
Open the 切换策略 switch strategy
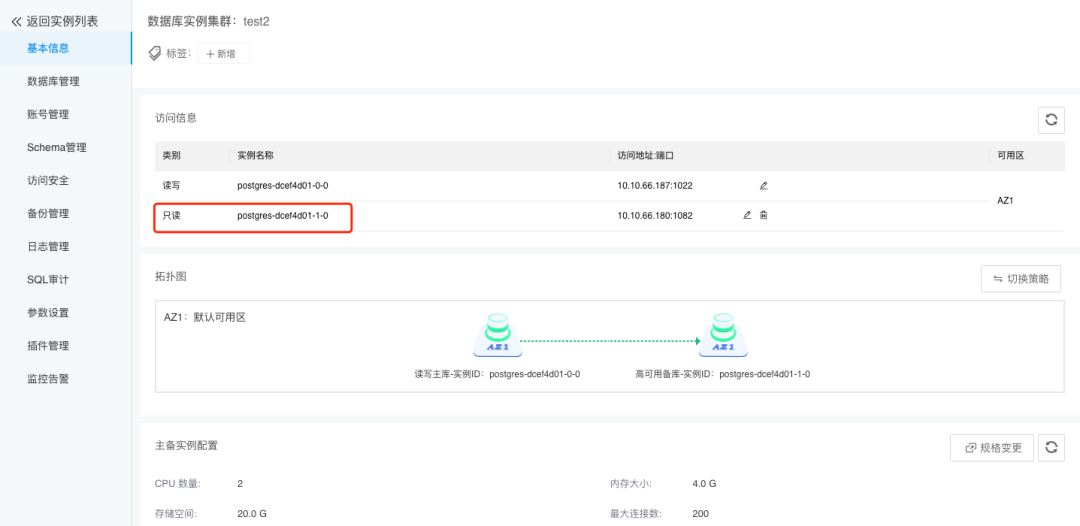pos(1021,279)
